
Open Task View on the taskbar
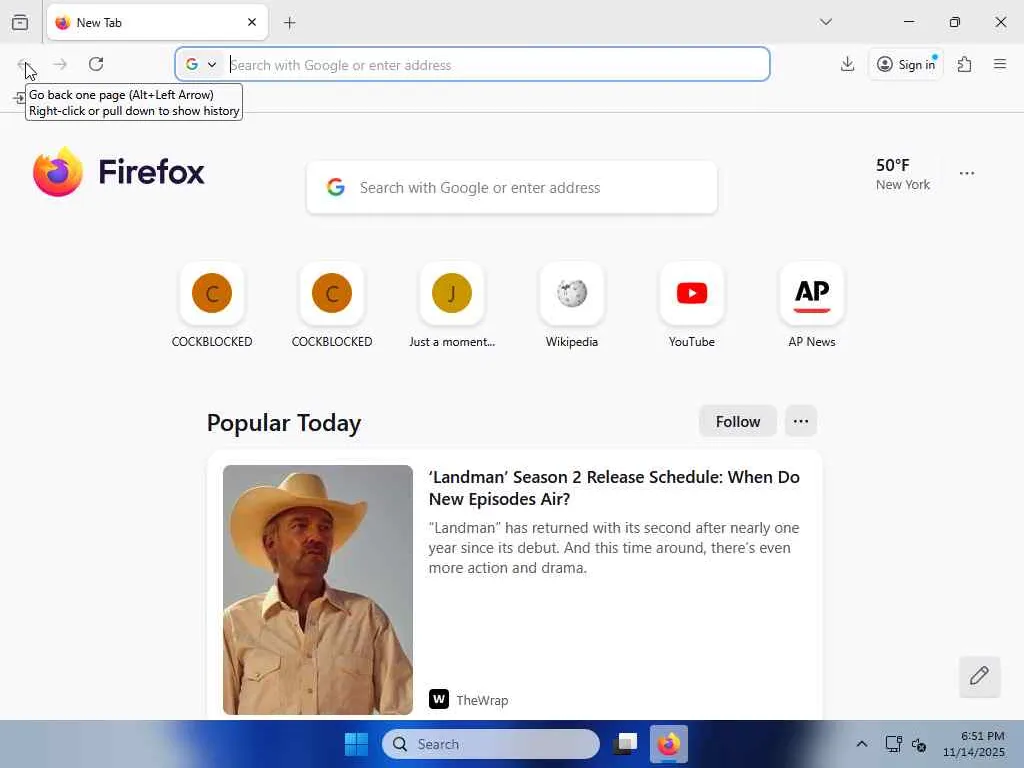click(626, 744)
